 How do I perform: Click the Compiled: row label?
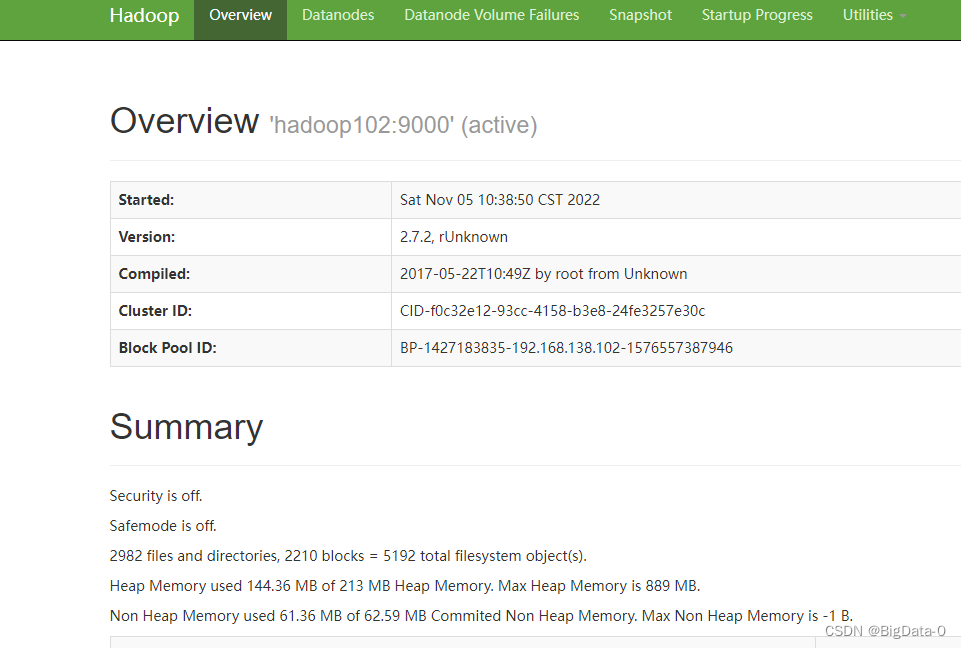(154, 274)
